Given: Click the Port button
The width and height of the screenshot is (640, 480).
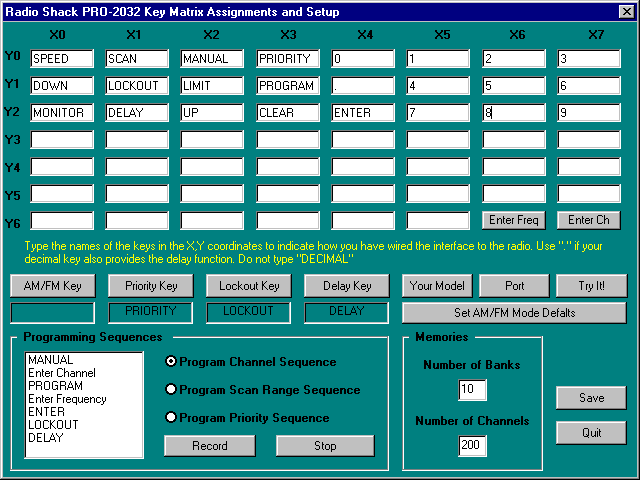Looking at the screenshot, I should tap(514, 286).
